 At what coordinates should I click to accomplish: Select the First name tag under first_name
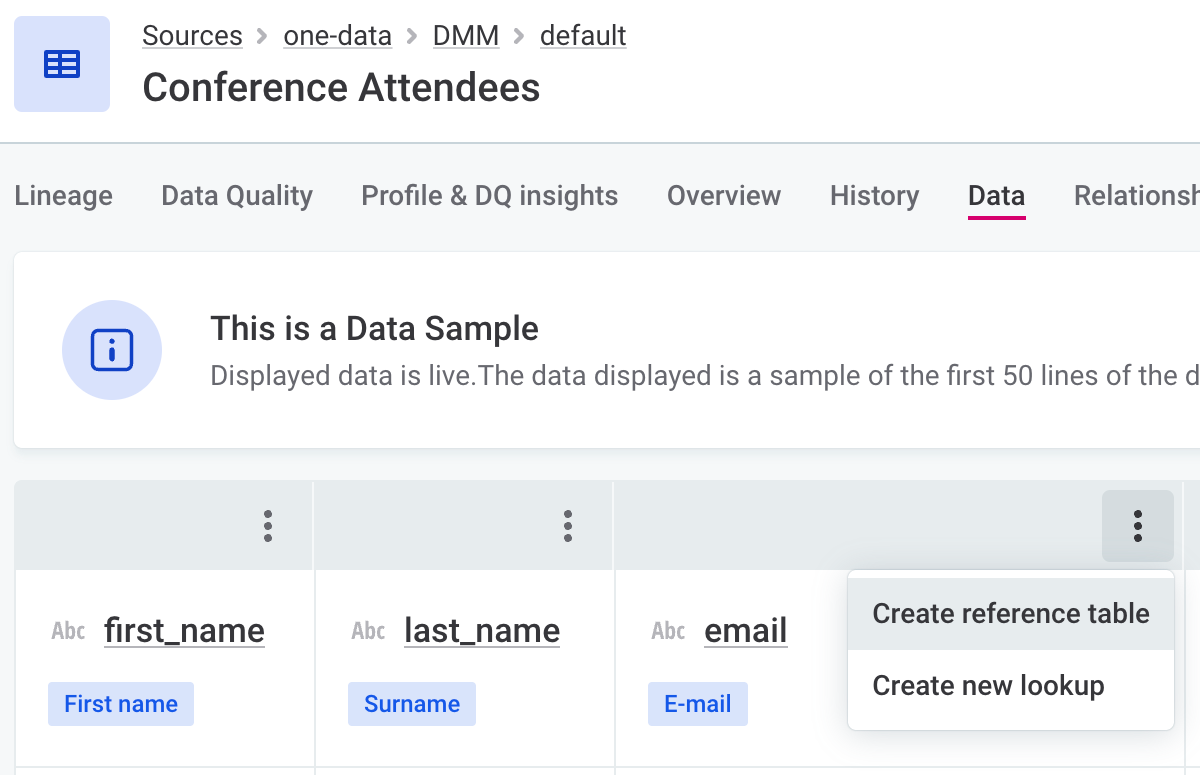click(x=120, y=704)
